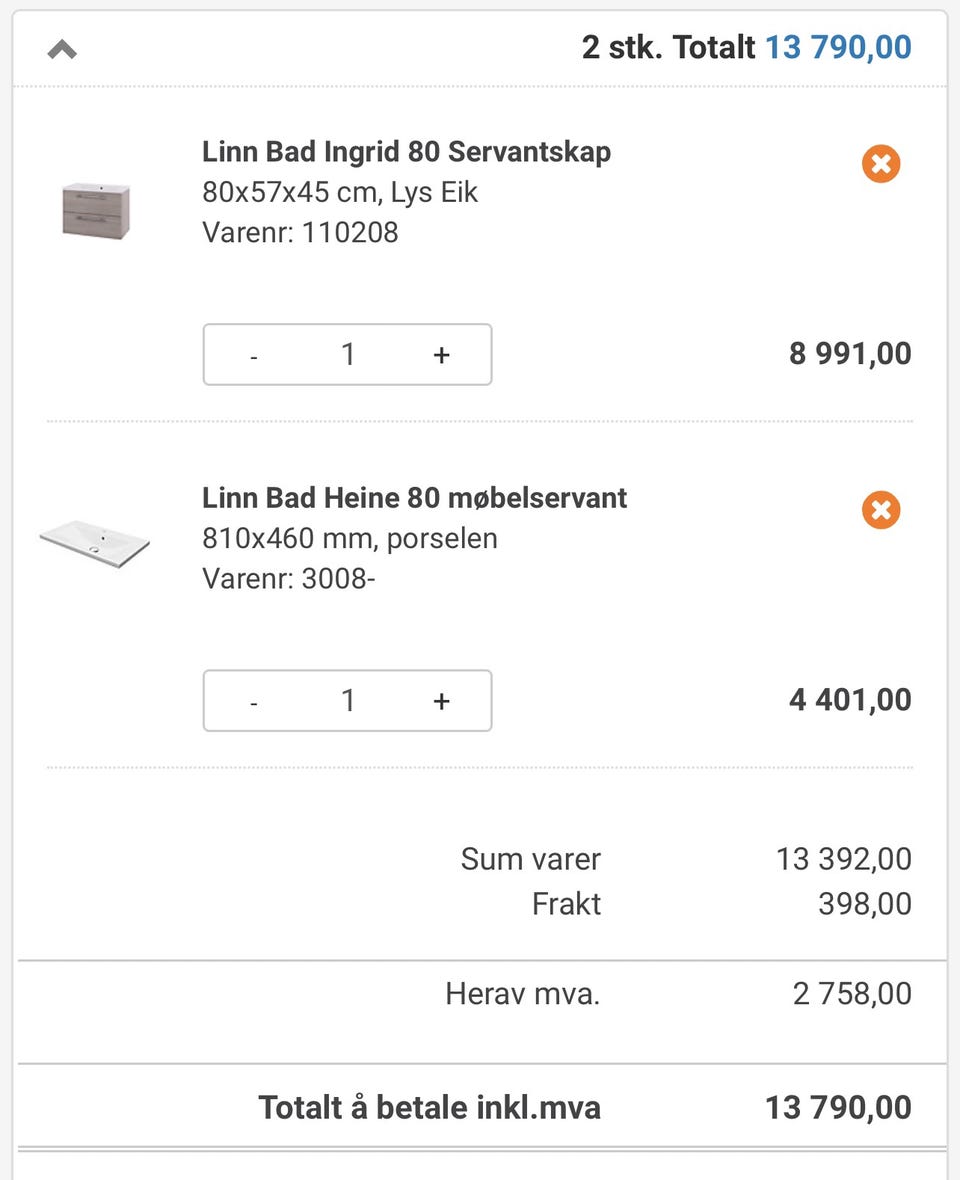Click the Heine møbelservant quantity field
This screenshot has height=1180, width=960.
[x=348, y=701]
